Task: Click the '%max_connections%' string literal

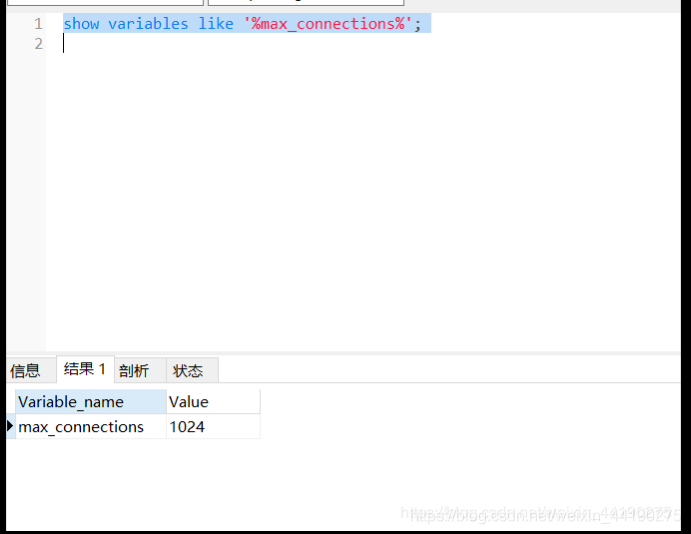Action: [x=328, y=24]
